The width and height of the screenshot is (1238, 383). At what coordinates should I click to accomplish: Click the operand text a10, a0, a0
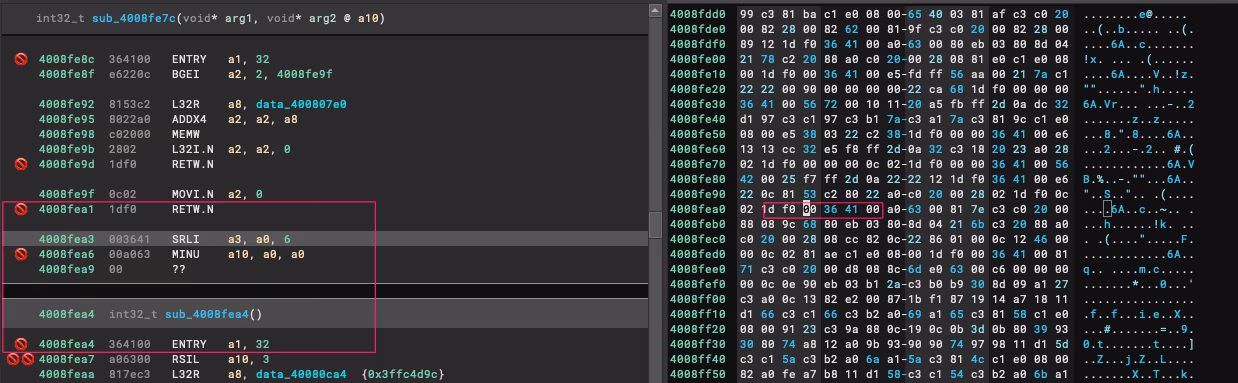pos(267,254)
